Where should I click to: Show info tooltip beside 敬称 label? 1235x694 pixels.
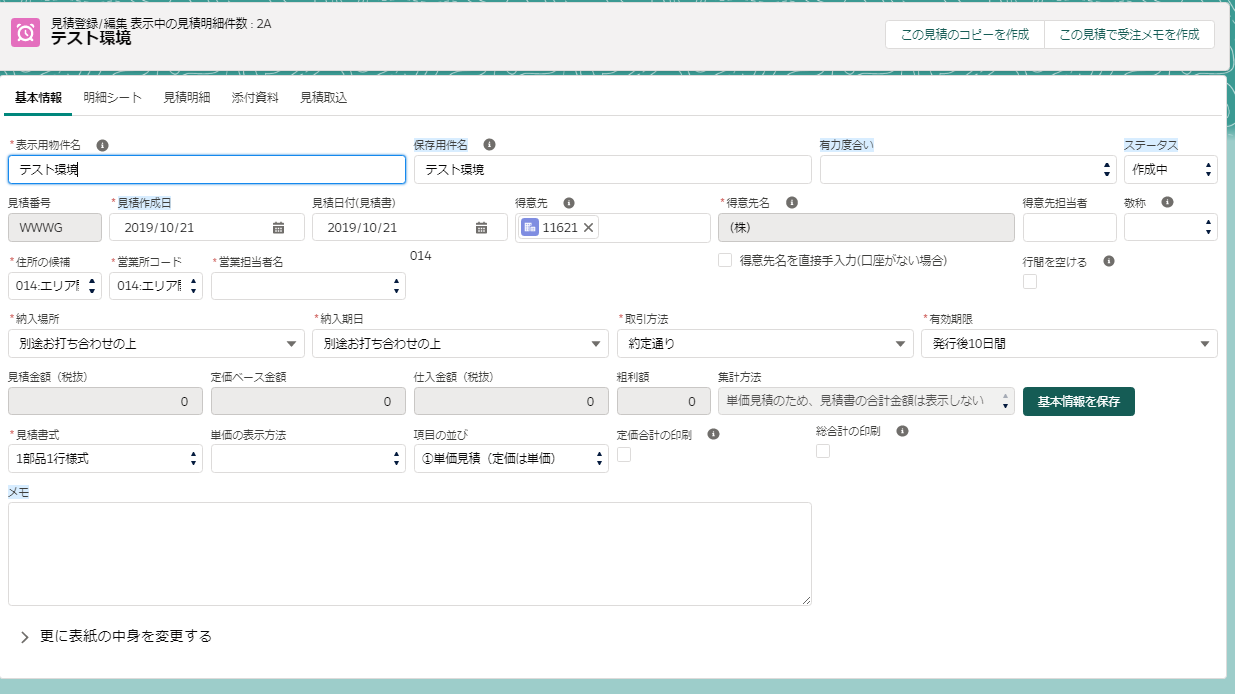click(1167, 202)
